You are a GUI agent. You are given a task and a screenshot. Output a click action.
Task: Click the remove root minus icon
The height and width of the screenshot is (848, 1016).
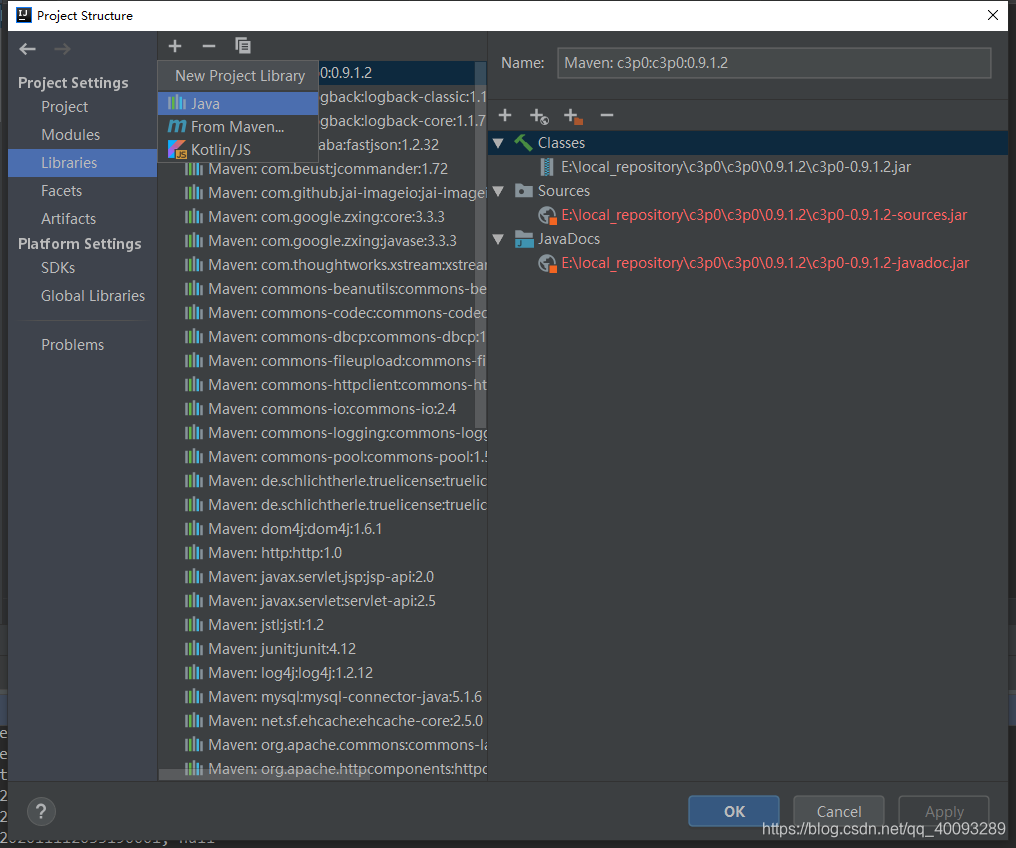point(606,115)
